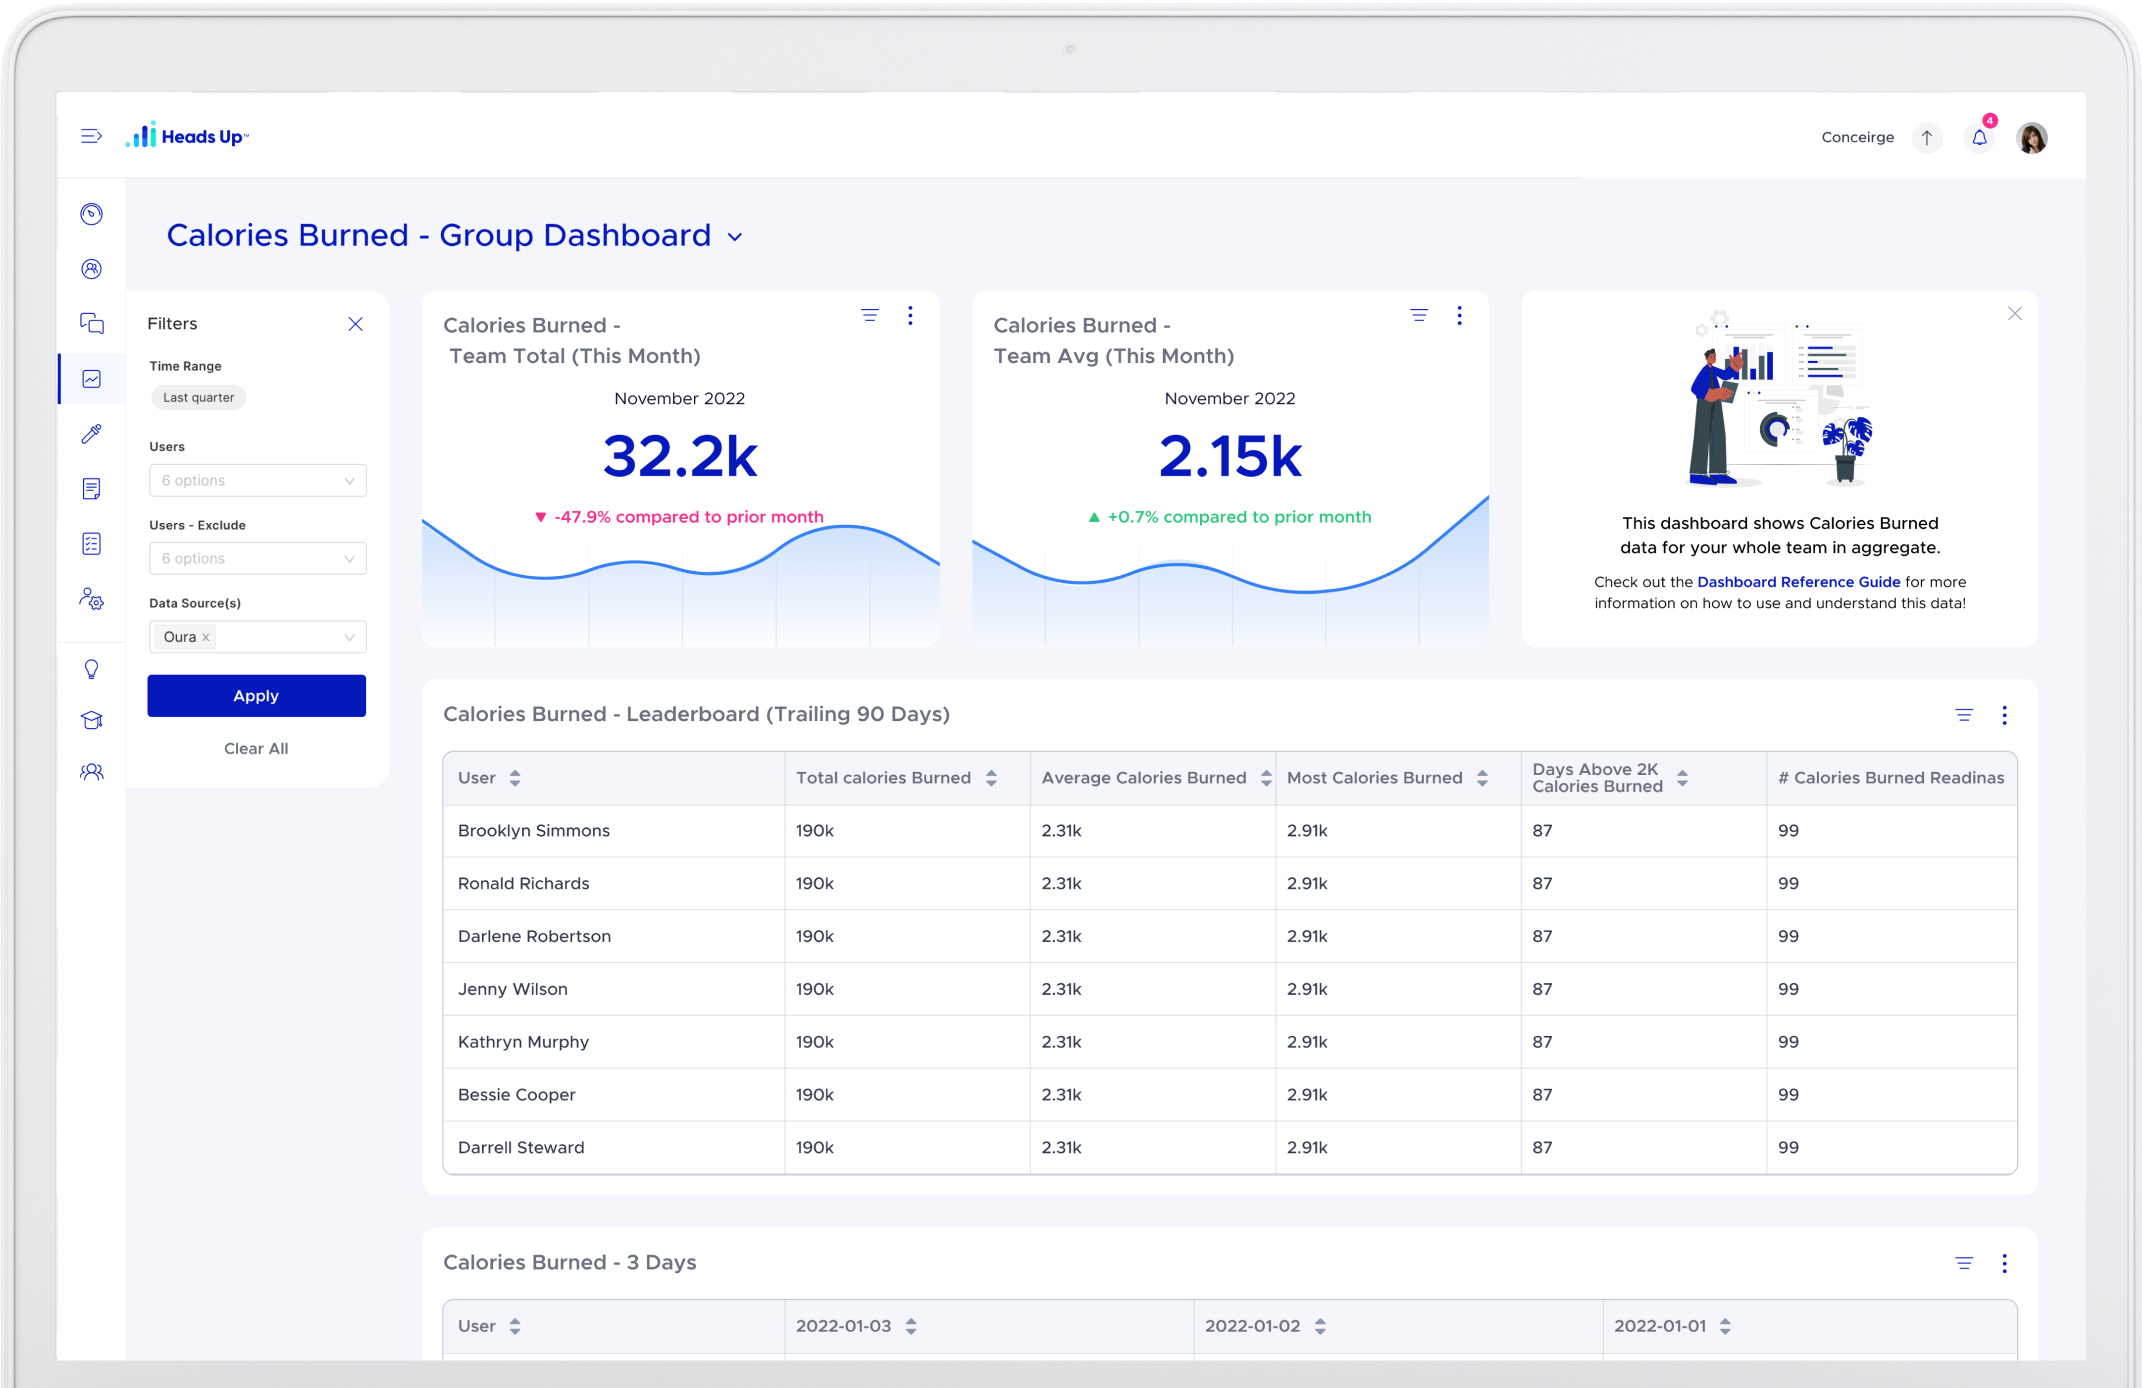Screen dimensions: 2142x1388
Task: Click the # Calories Burned Readings column header
Action: (1891, 778)
